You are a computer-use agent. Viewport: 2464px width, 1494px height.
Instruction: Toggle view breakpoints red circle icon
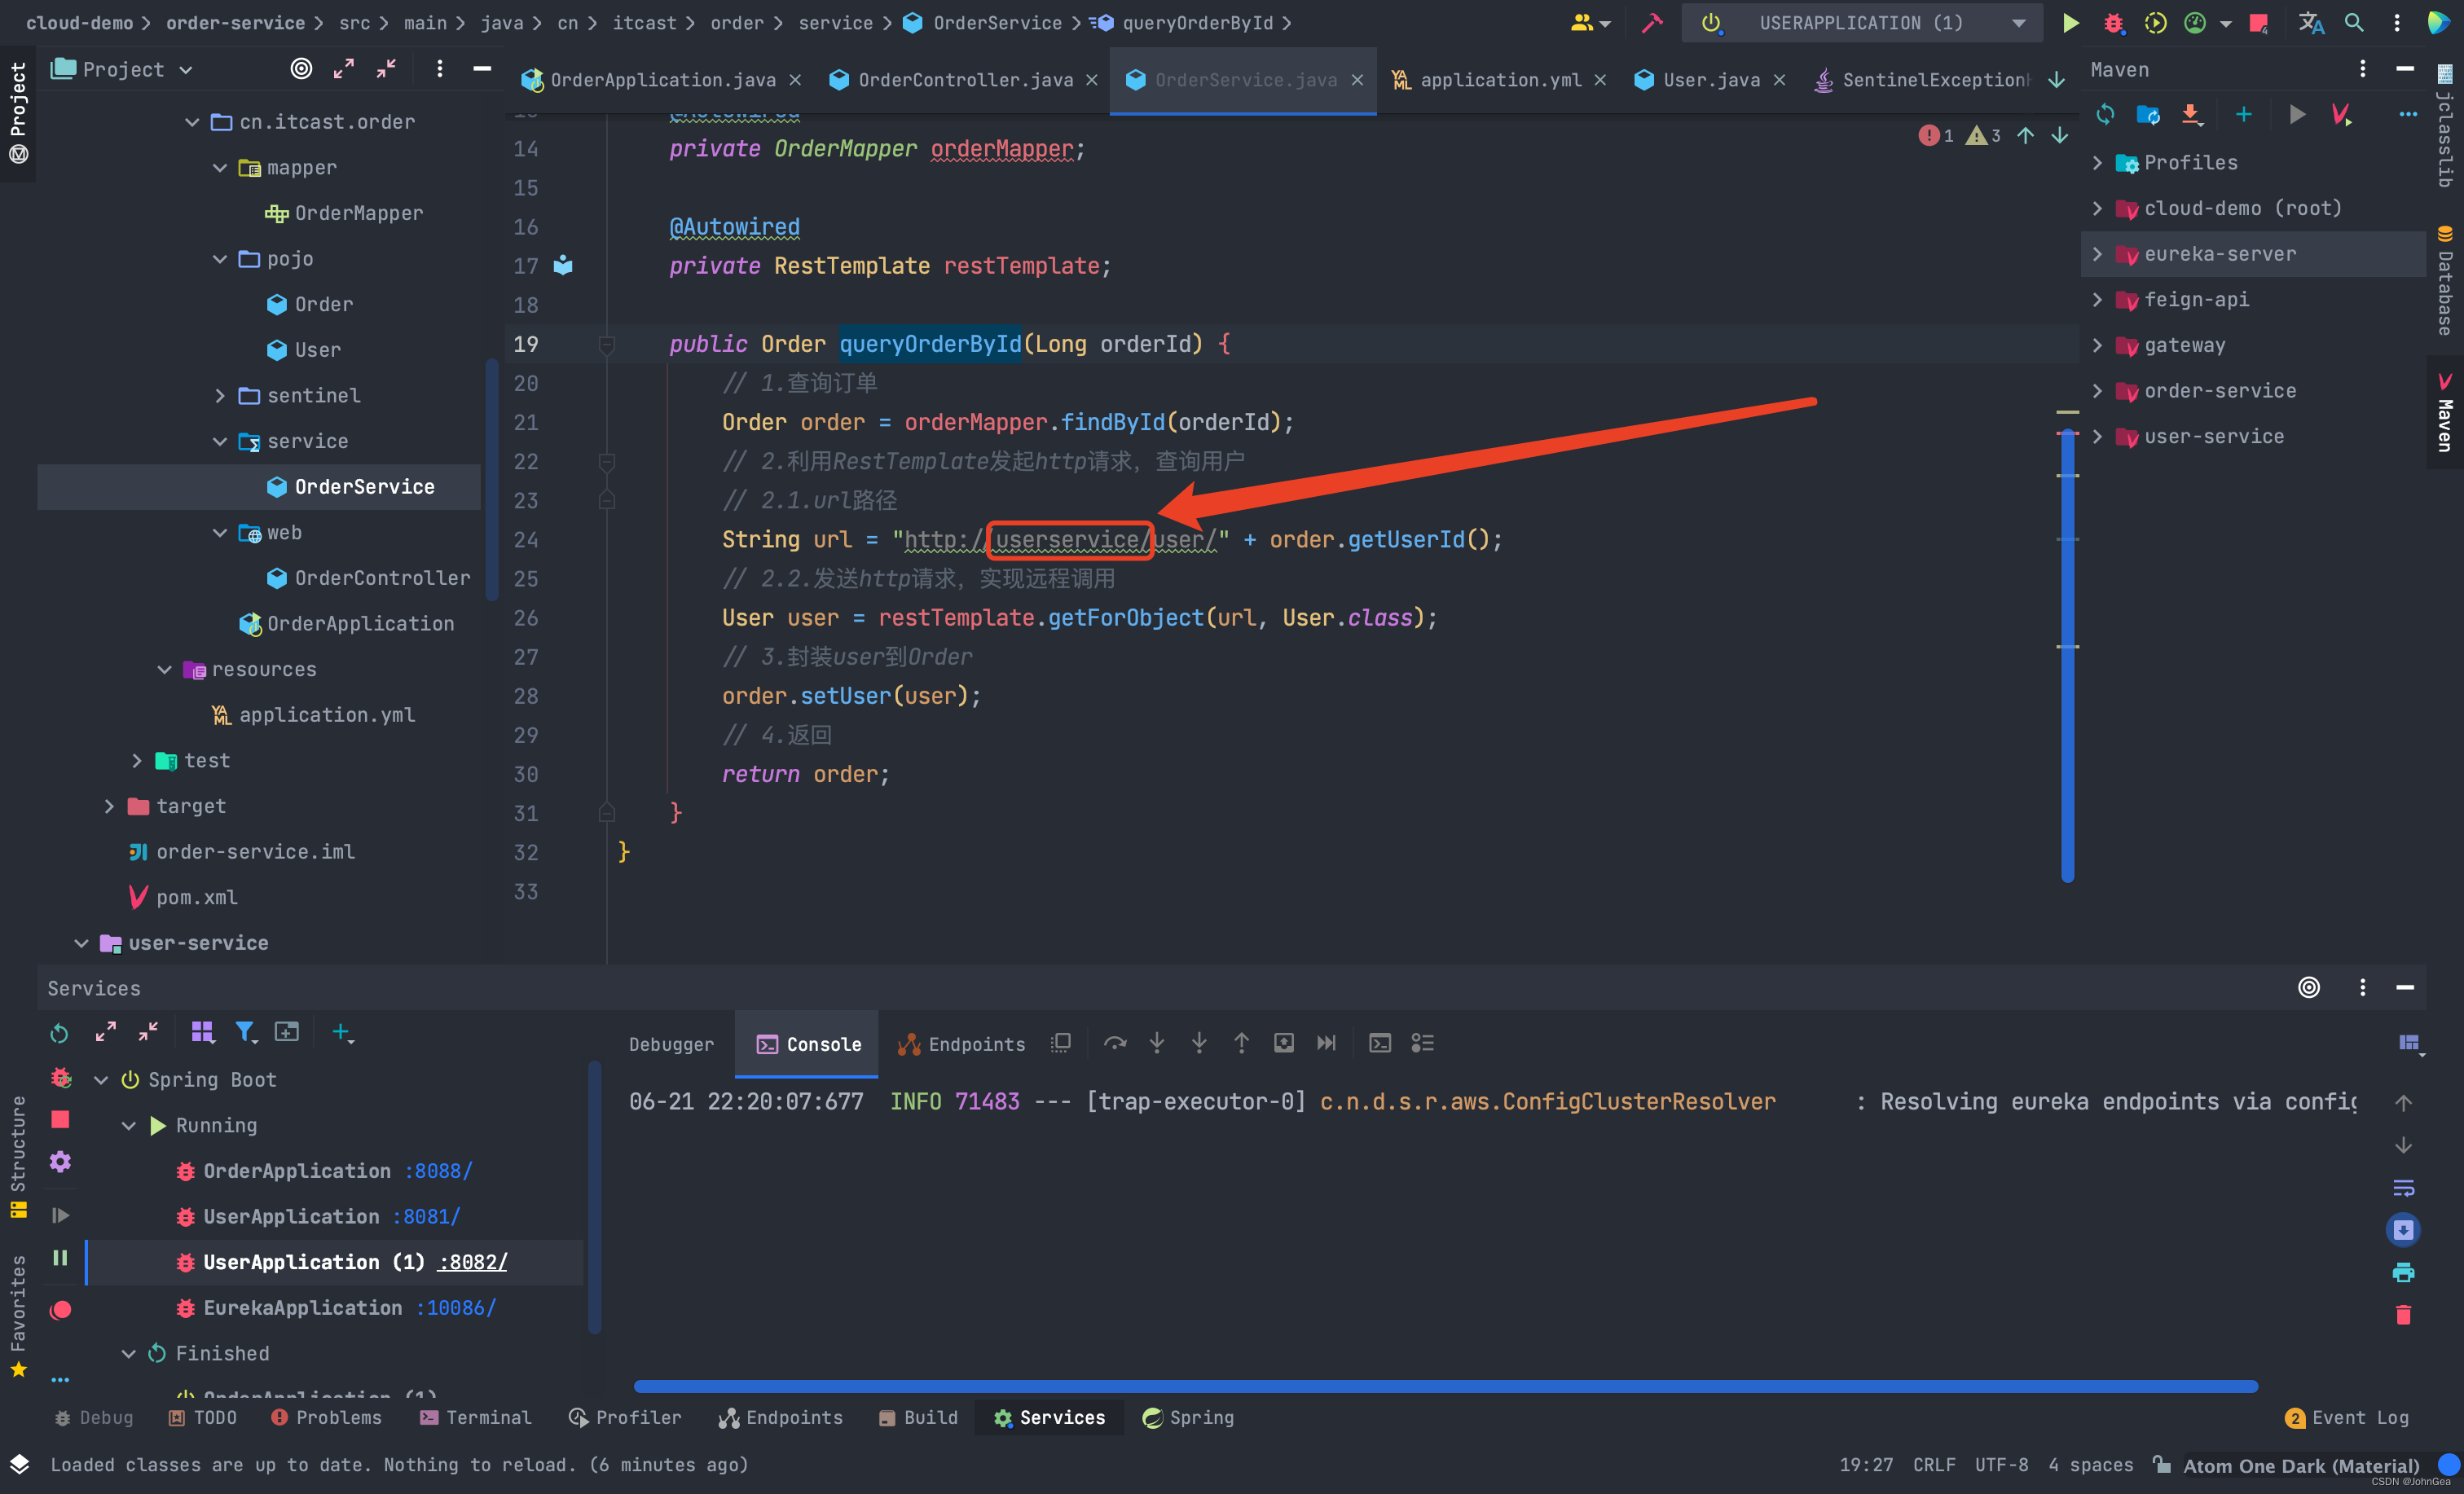[x=60, y=1310]
